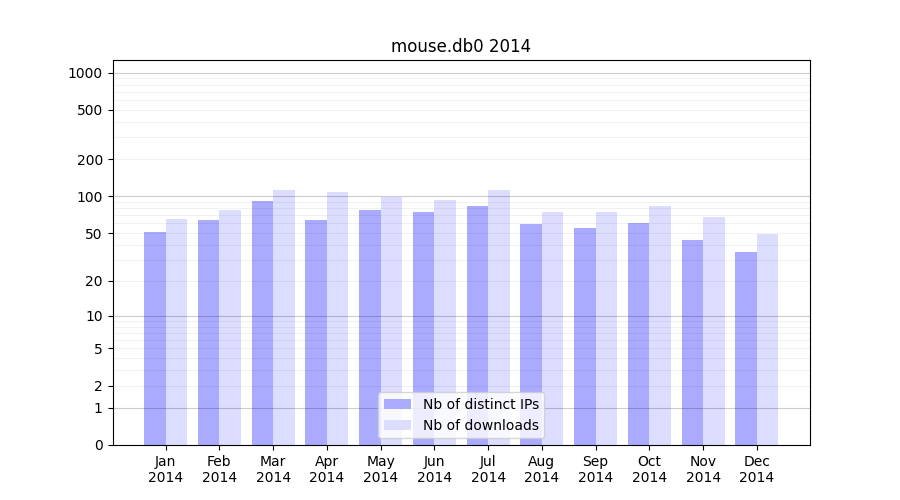Click the Jan 2014 distinct IPs bar

point(155,338)
